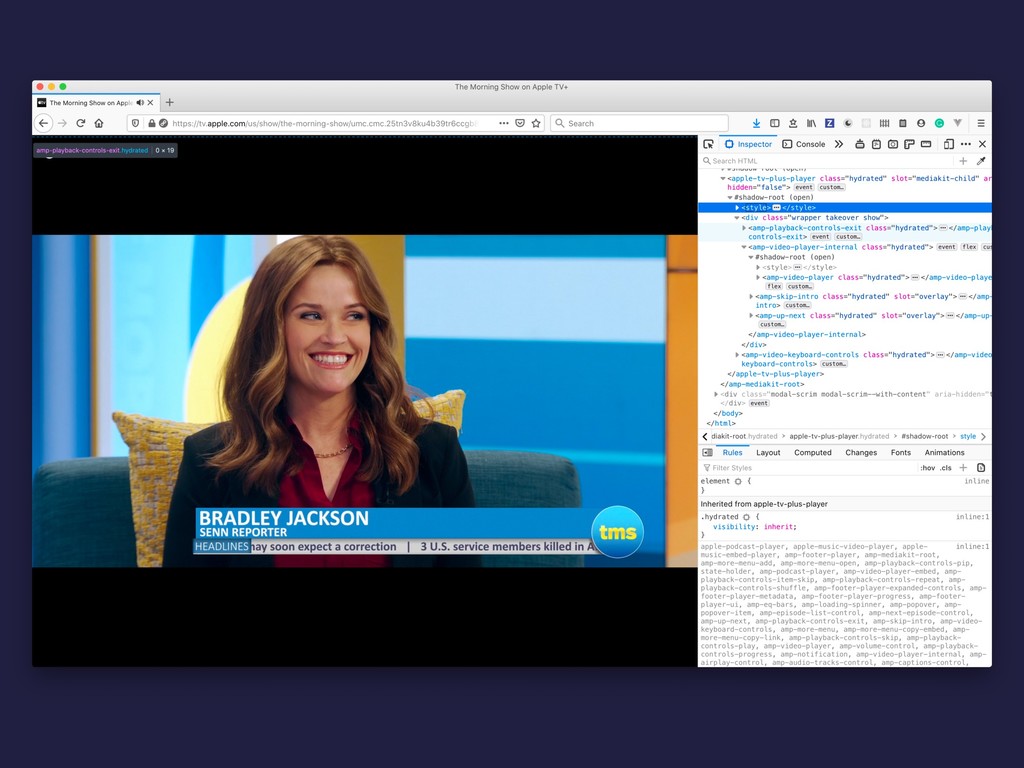1024x768 pixels.
Task: Collapse the apple-tv-plus-player node
Action: coord(723,178)
